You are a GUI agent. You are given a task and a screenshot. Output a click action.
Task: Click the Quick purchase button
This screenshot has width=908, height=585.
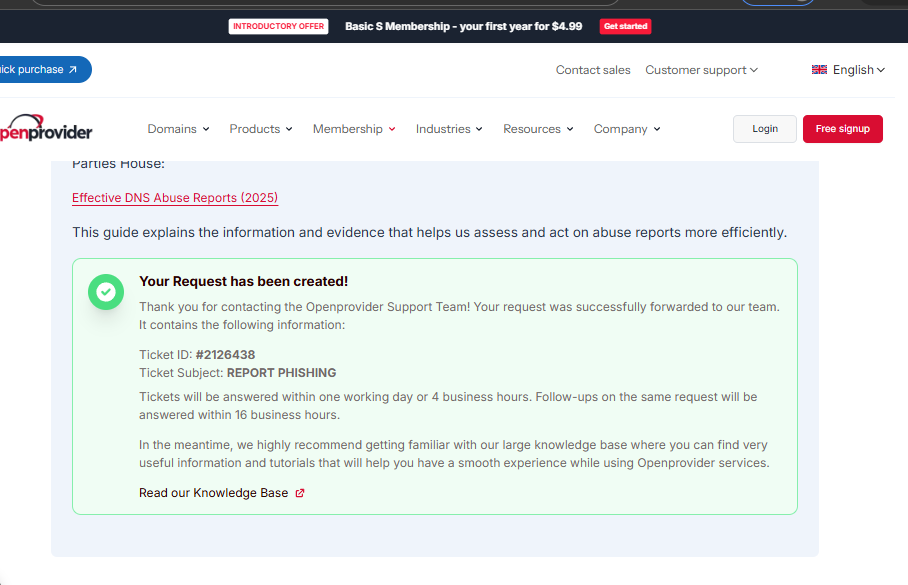pos(45,70)
